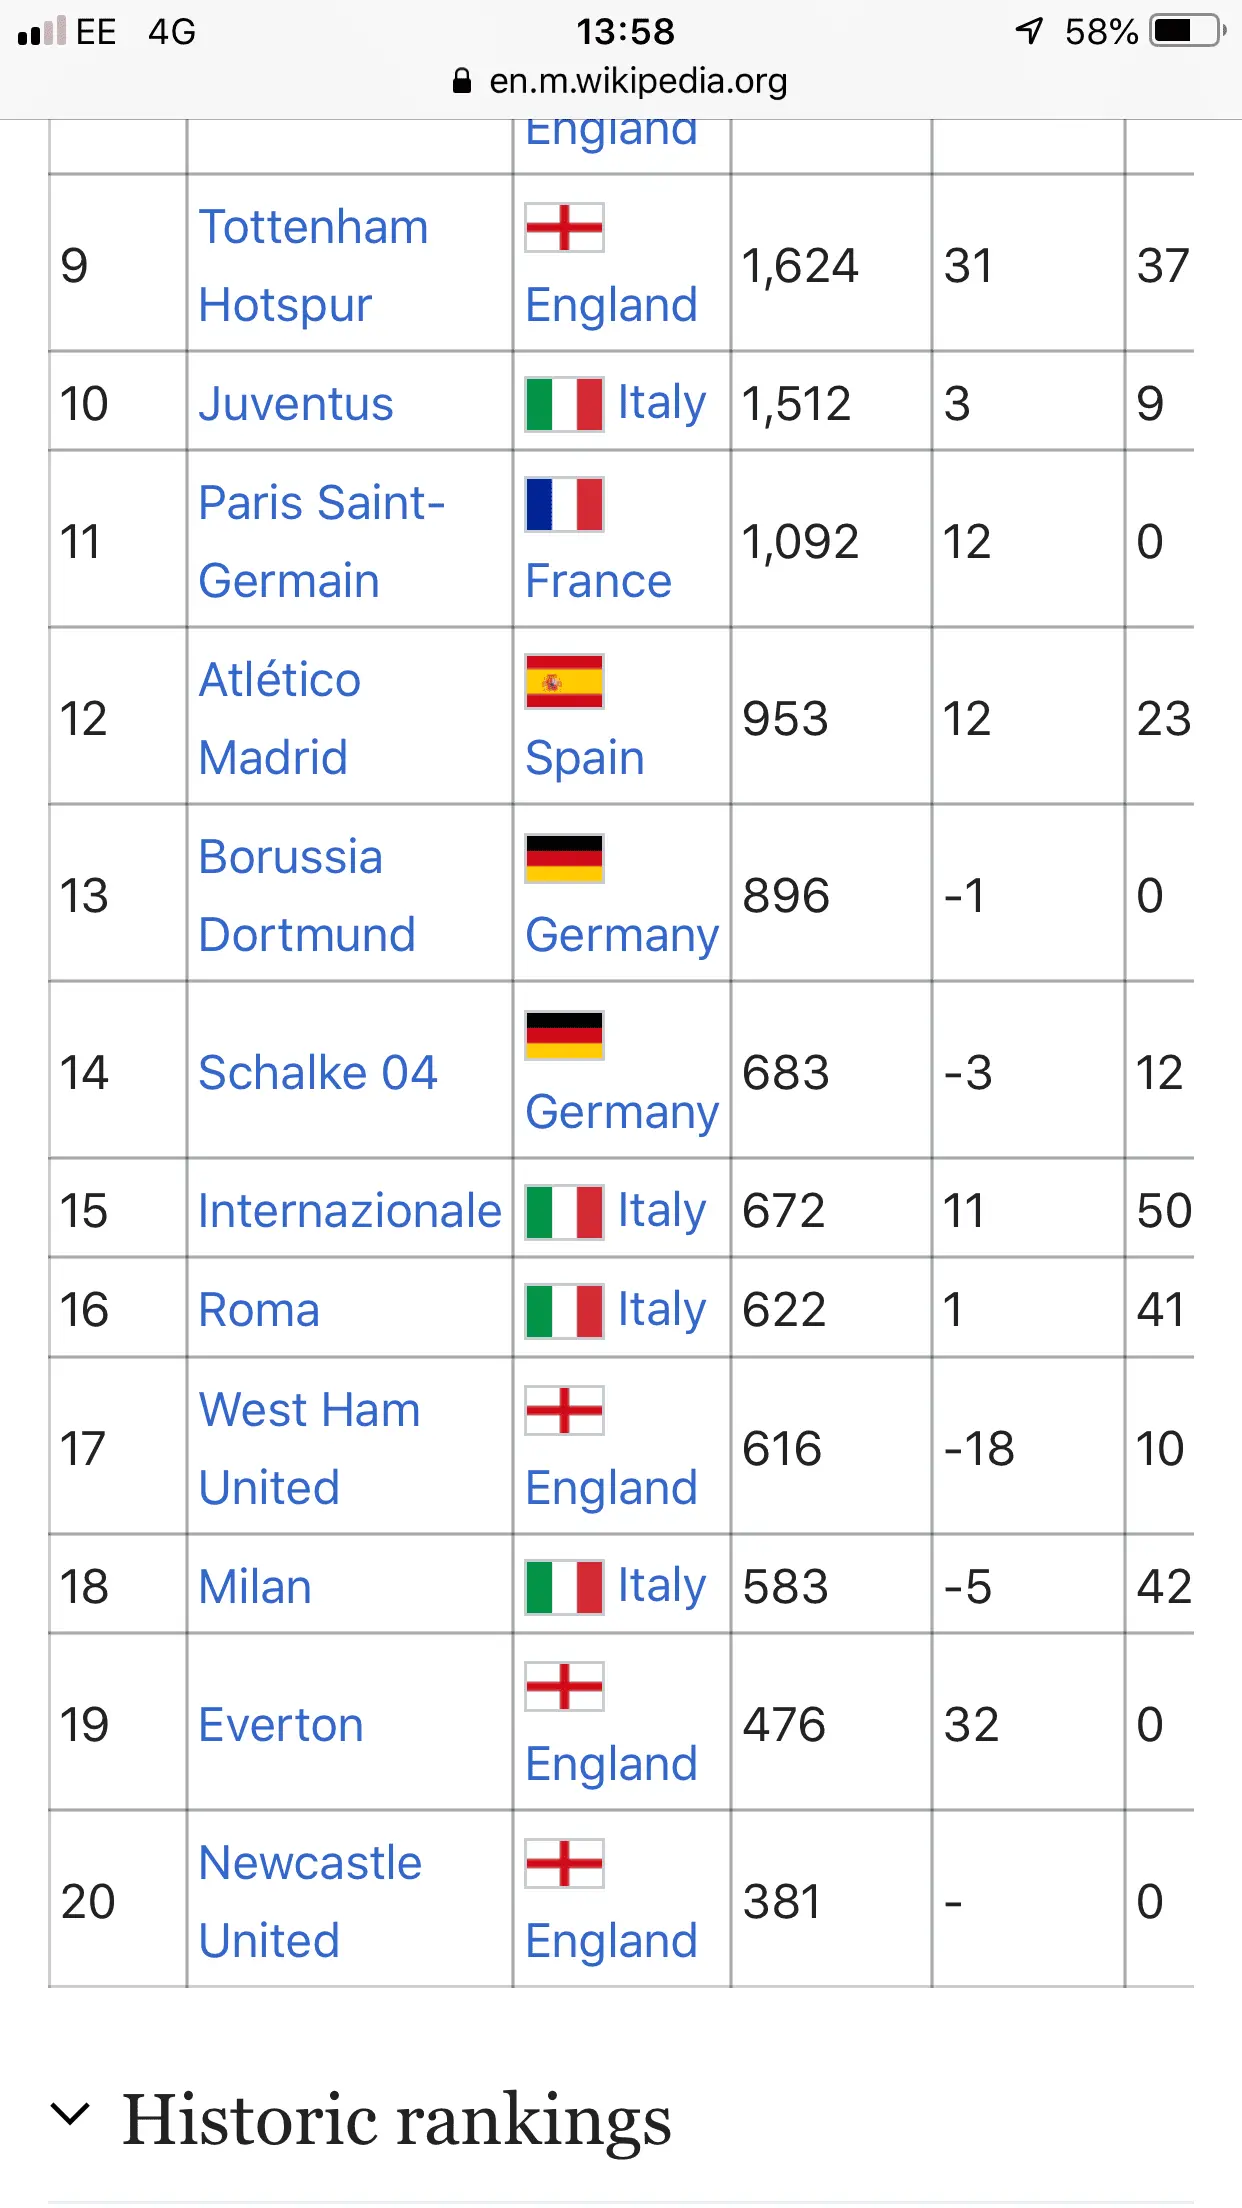Tap the Spain flag by Atlético Madrid
This screenshot has height=2208, width=1242.
[x=564, y=681]
